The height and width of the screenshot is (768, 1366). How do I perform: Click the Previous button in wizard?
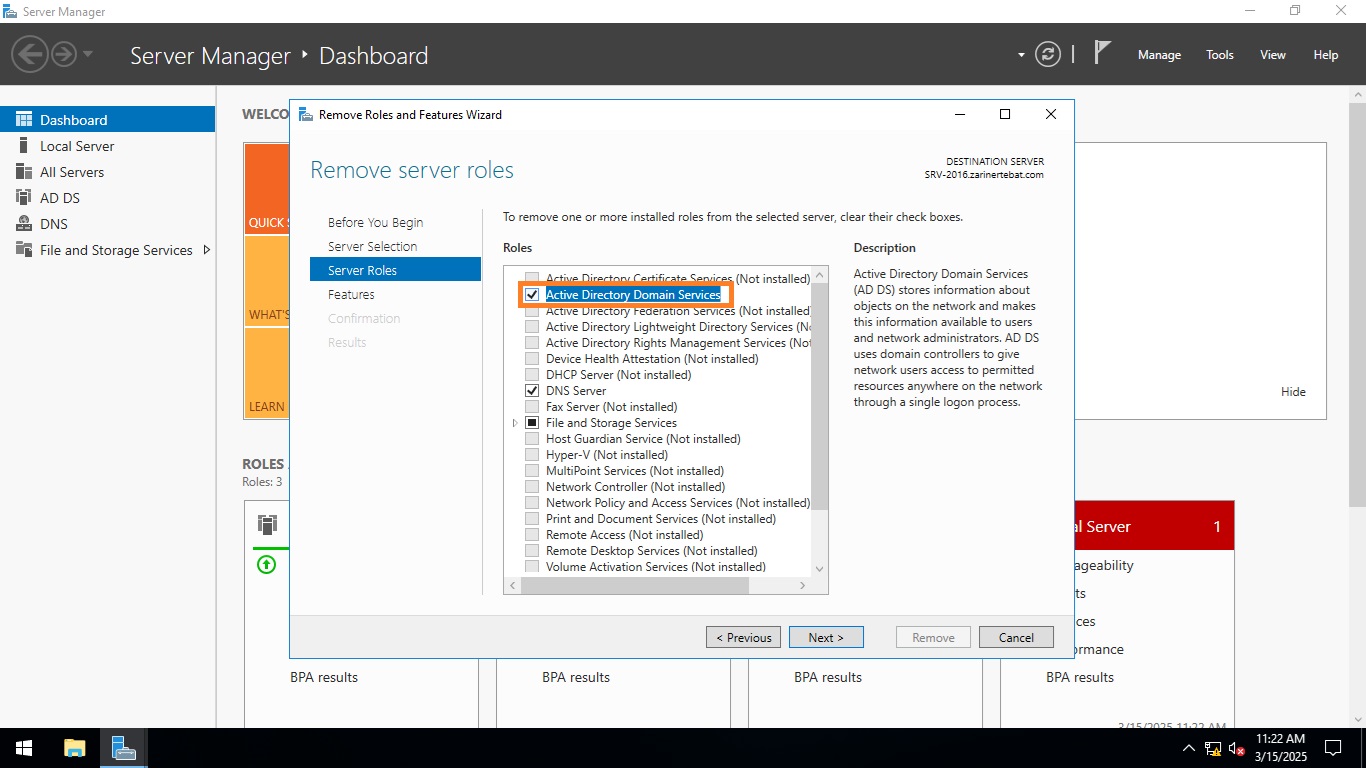pyautogui.click(x=744, y=637)
